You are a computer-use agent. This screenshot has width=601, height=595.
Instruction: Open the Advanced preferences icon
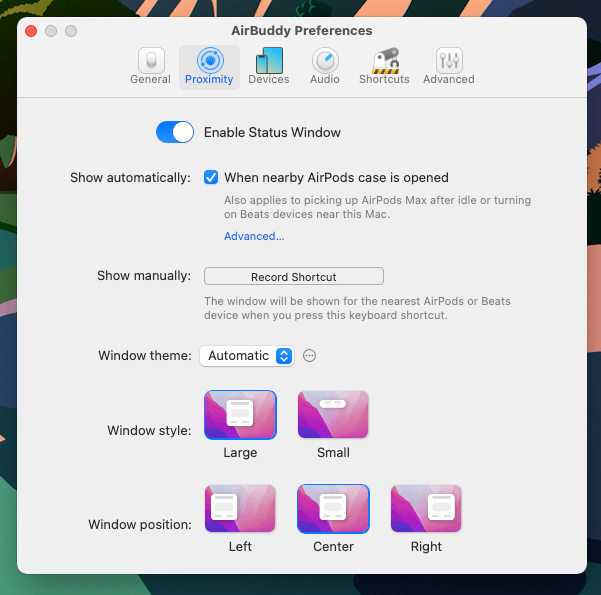(x=448, y=61)
